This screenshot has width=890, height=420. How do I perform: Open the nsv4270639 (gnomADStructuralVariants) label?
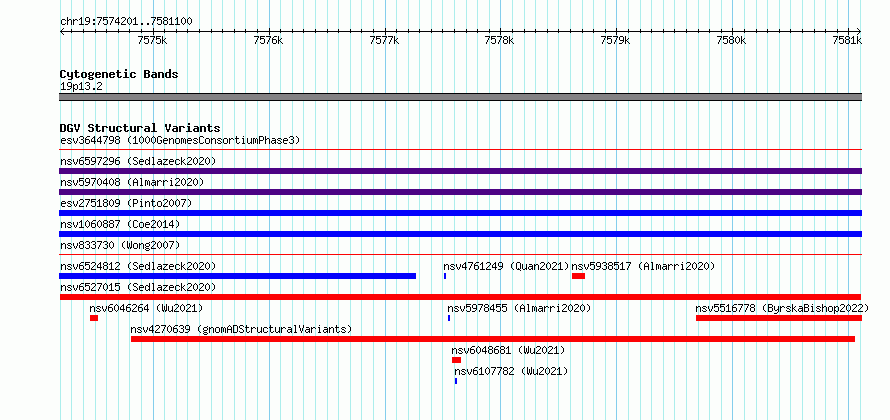coord(241,329)
